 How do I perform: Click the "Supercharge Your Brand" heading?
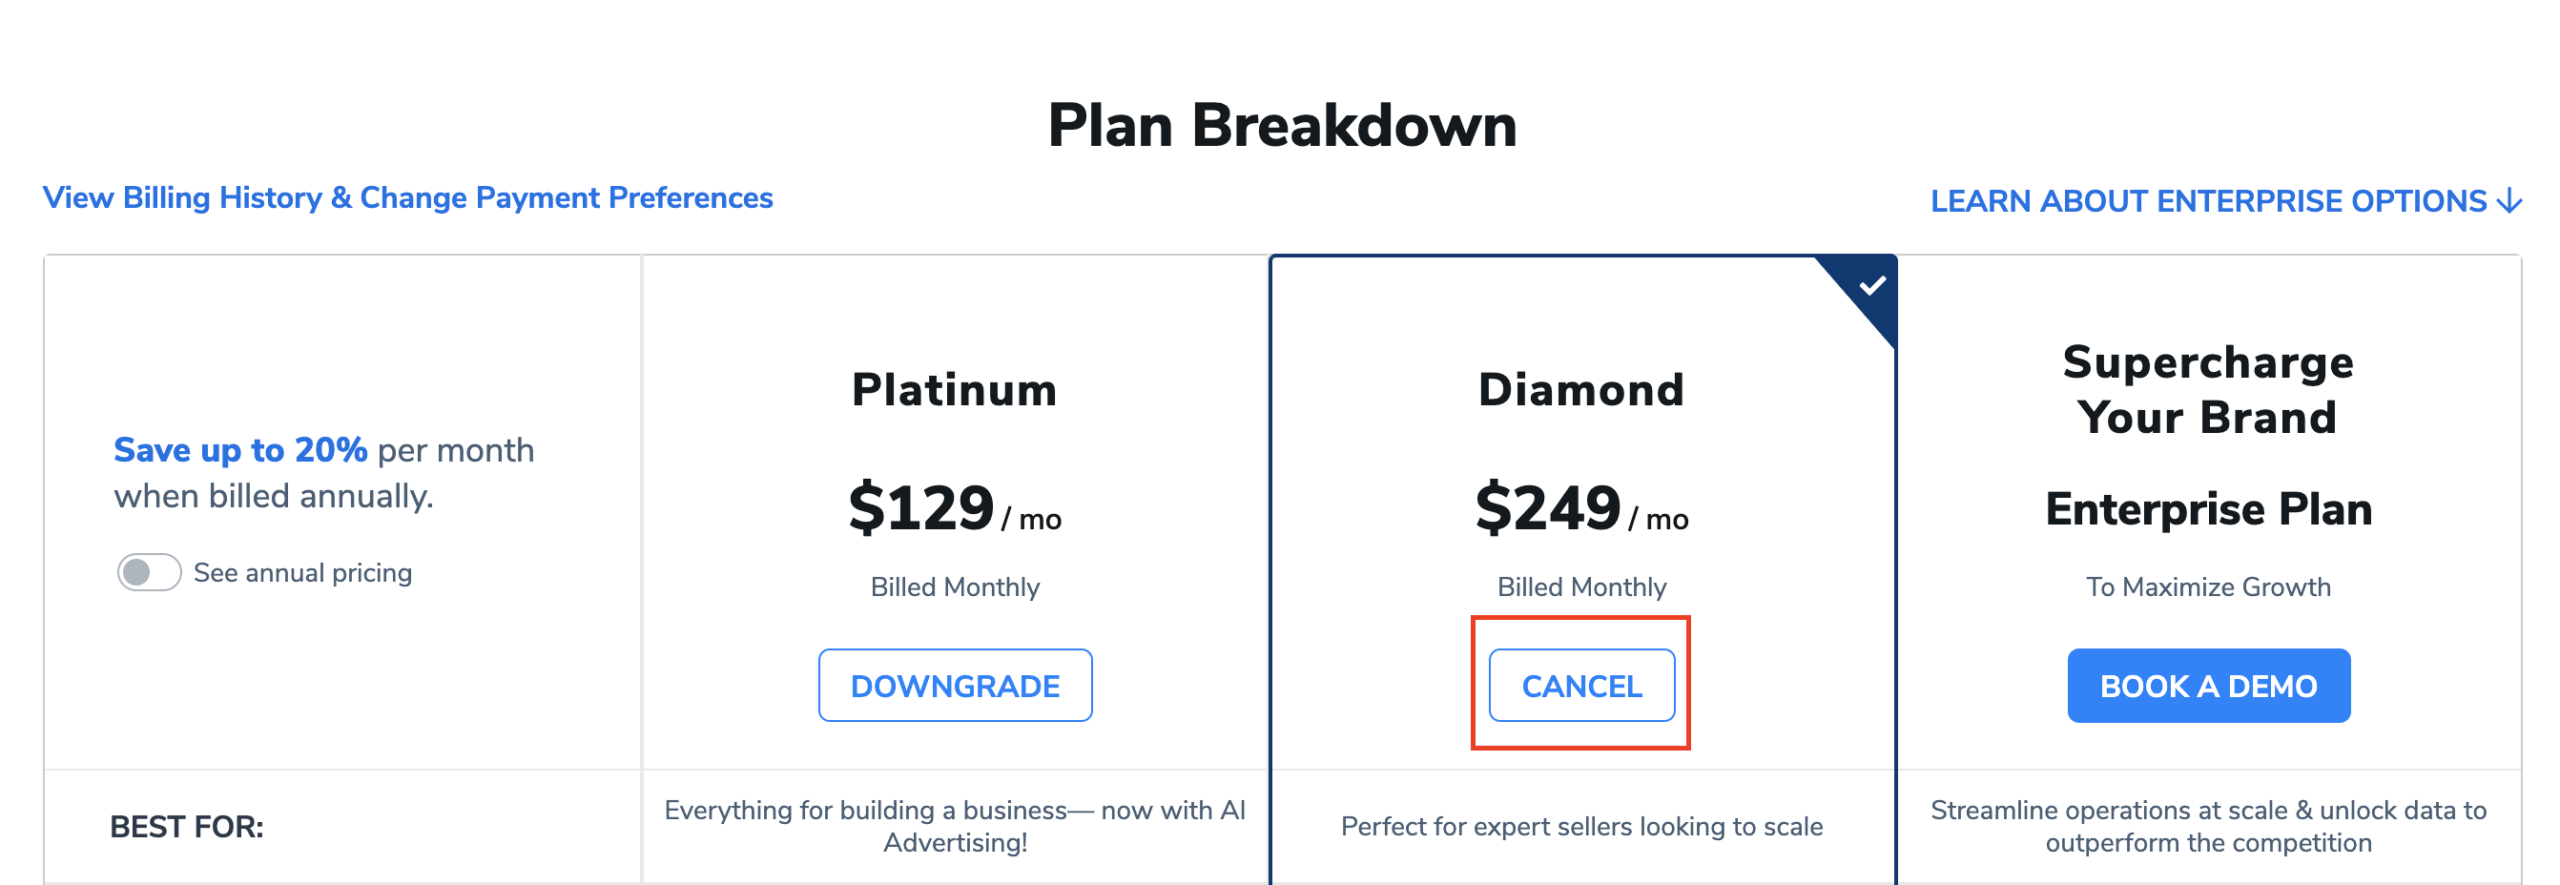click(x=2207, y=390)
